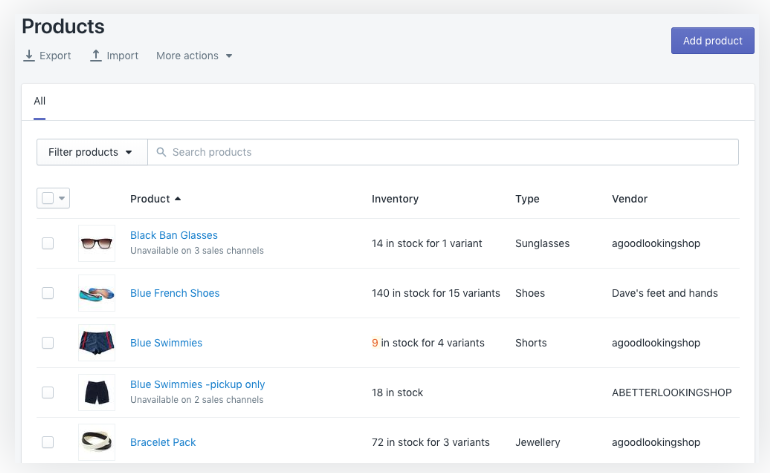The image size is (770, 473).
Task: Switch to the All tab
Action: pos(40,101)
